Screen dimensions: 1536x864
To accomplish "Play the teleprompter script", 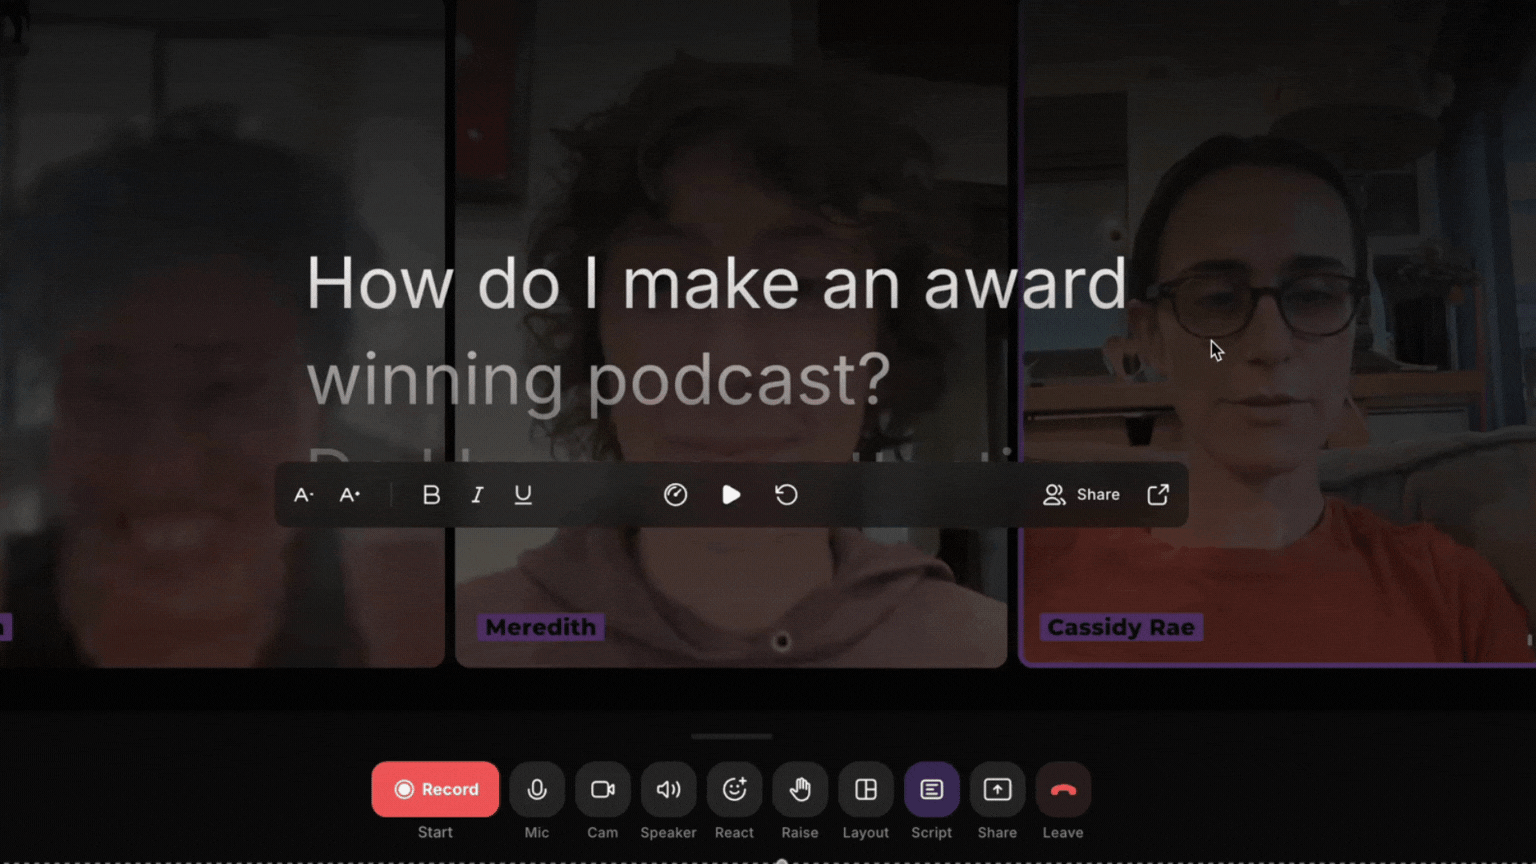I will tap(731, 495).
